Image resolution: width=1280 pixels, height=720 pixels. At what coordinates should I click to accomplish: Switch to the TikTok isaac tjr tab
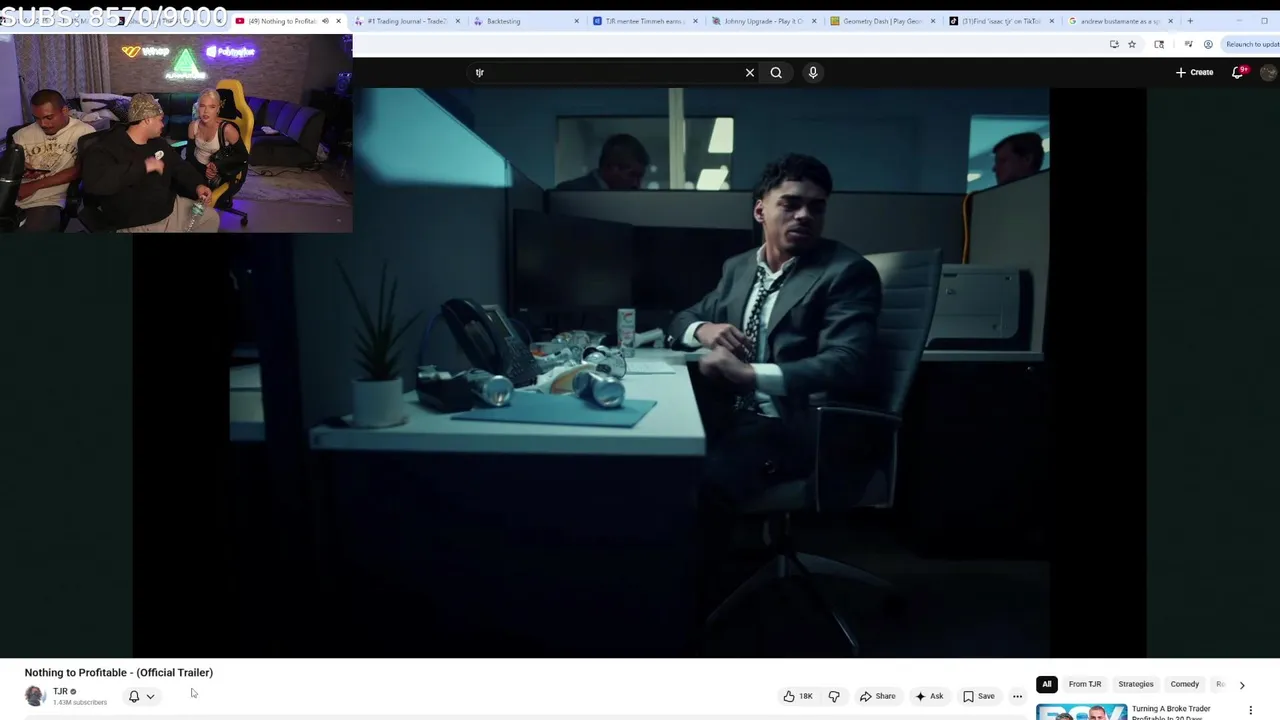pos(1001,21)
